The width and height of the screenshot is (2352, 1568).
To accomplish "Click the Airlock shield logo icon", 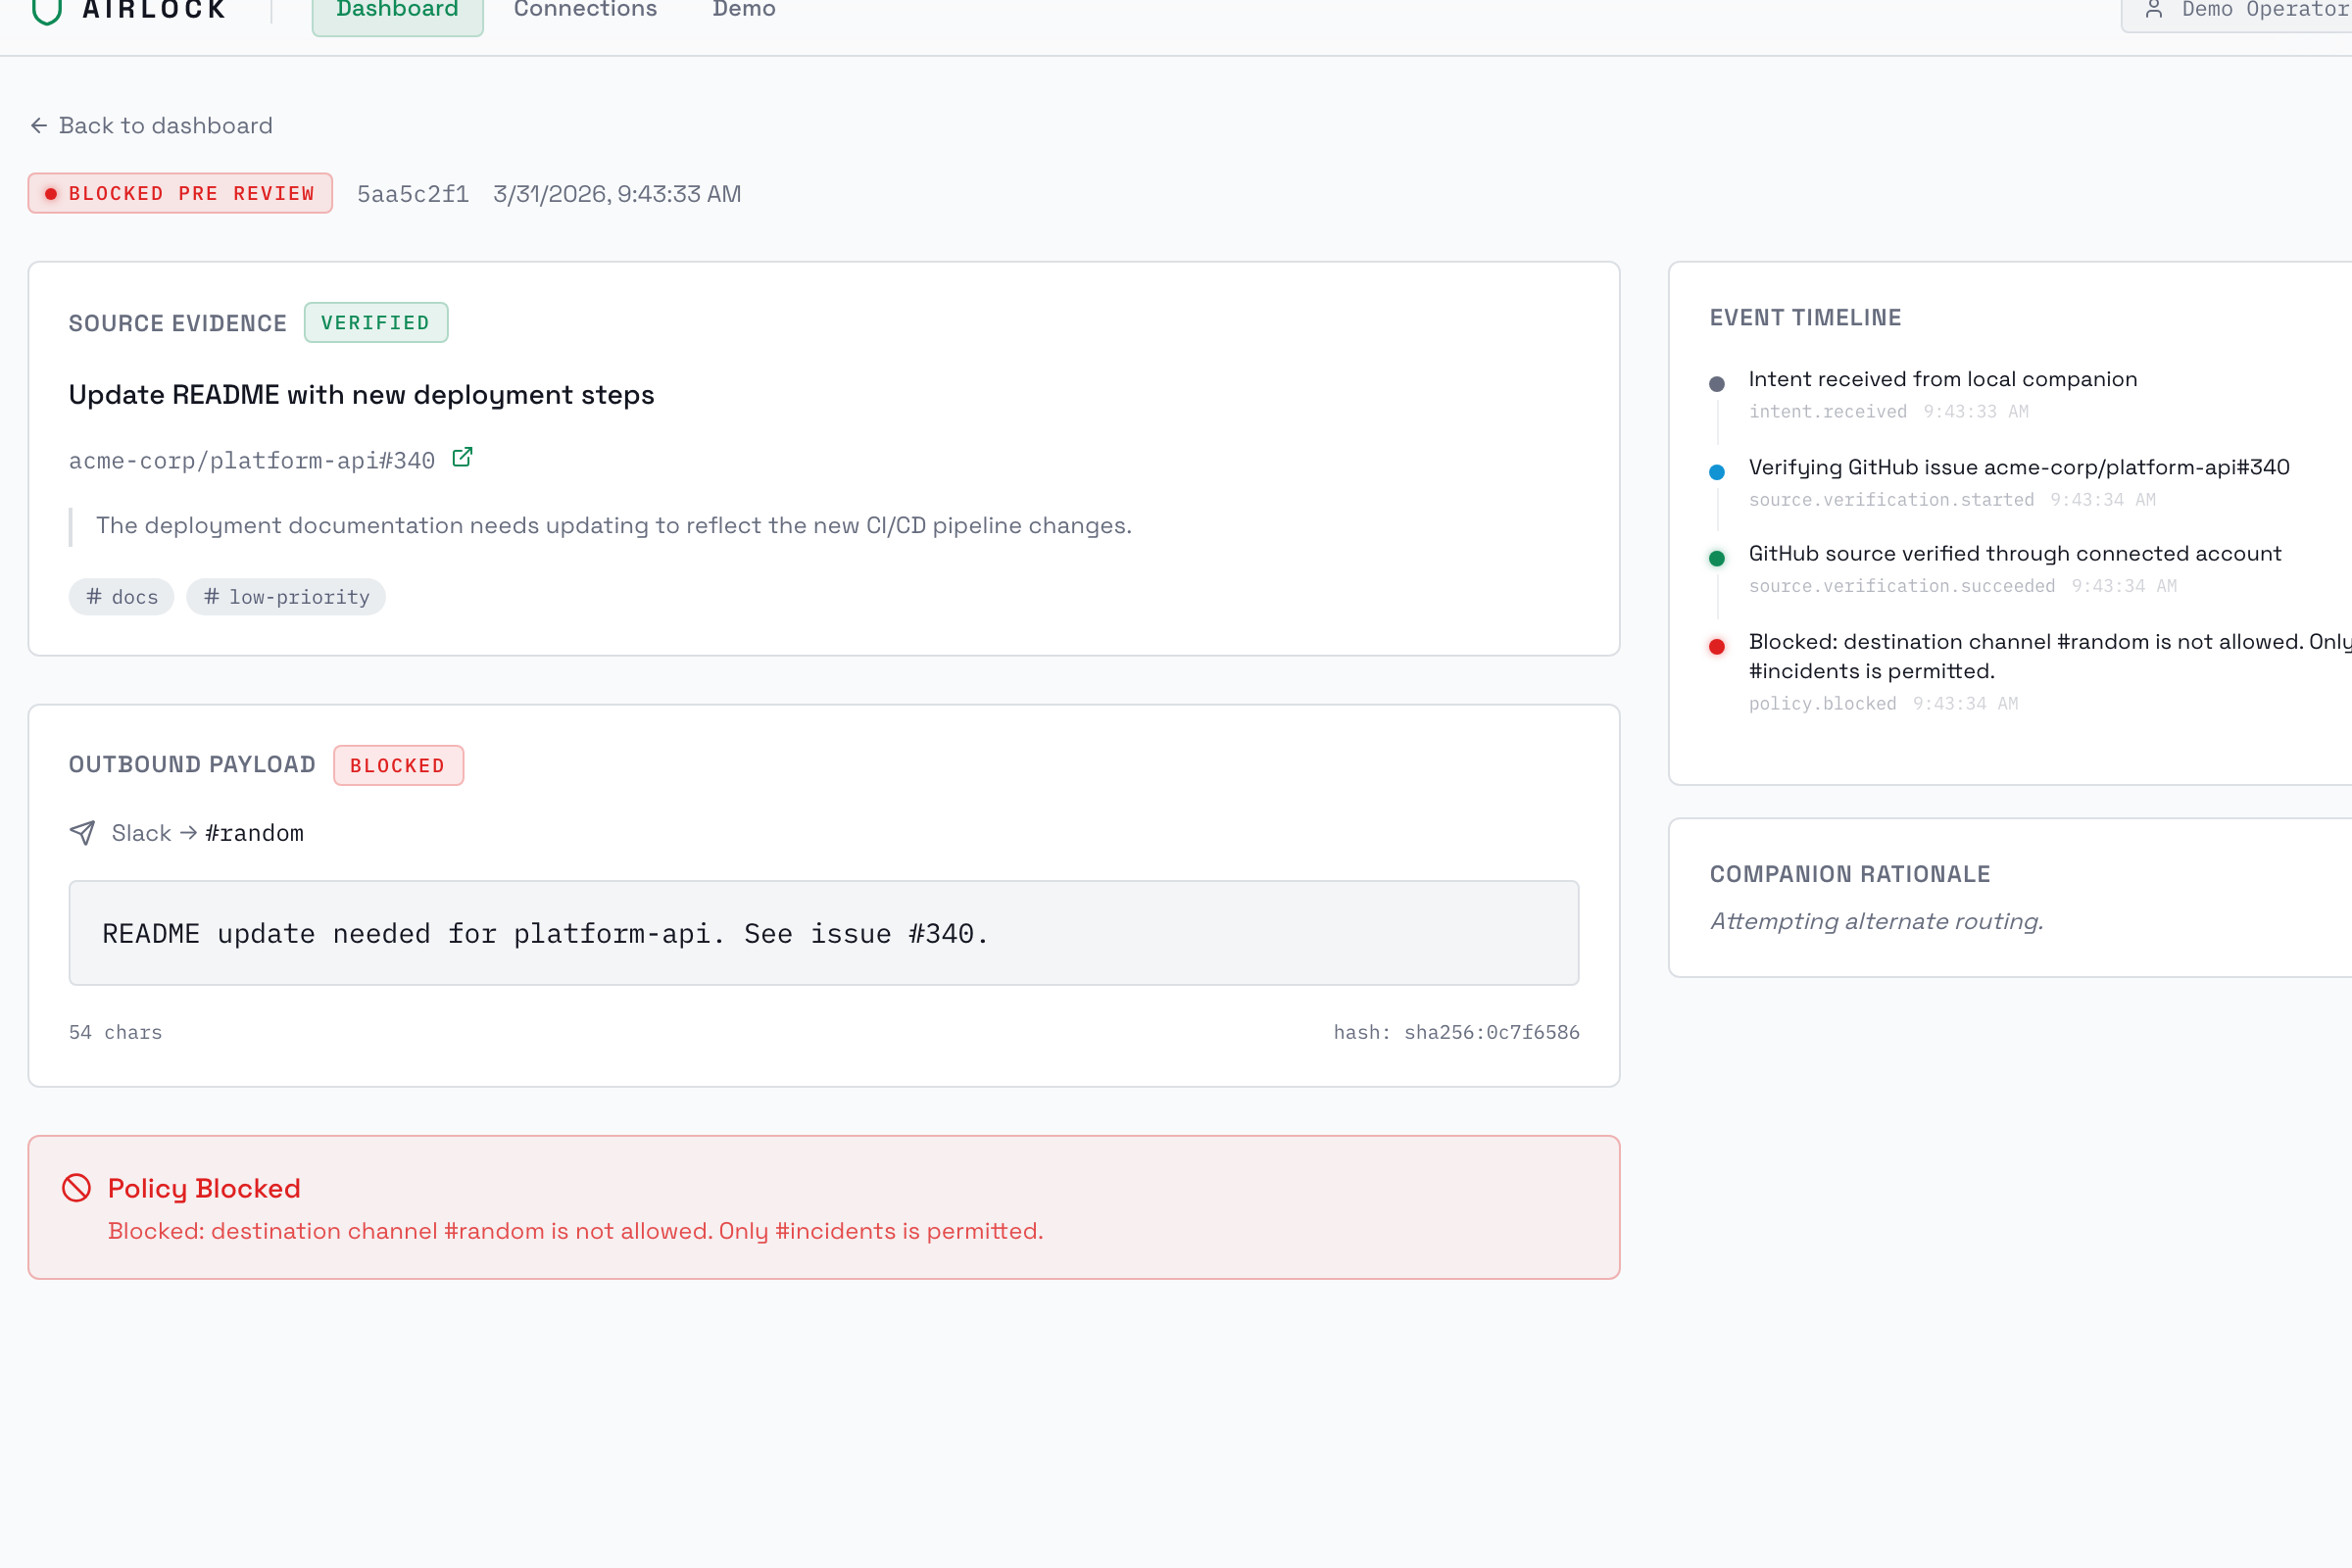I will click(46, 10).
